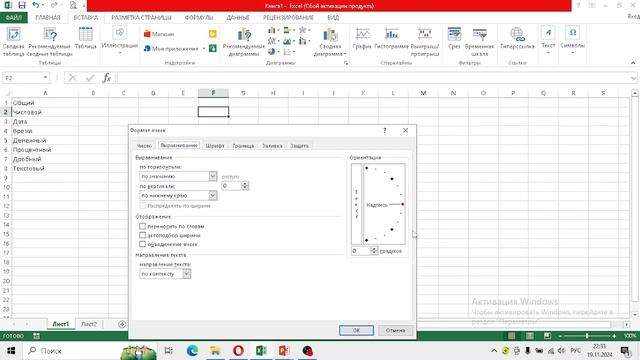Open Microsoft Edge from the taskbar

pyautogui.click(x=192, y=351)
